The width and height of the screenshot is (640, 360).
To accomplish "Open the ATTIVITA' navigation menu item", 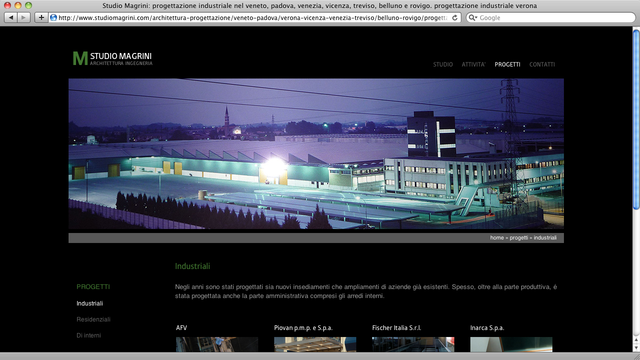I will [x=473, y=64].
